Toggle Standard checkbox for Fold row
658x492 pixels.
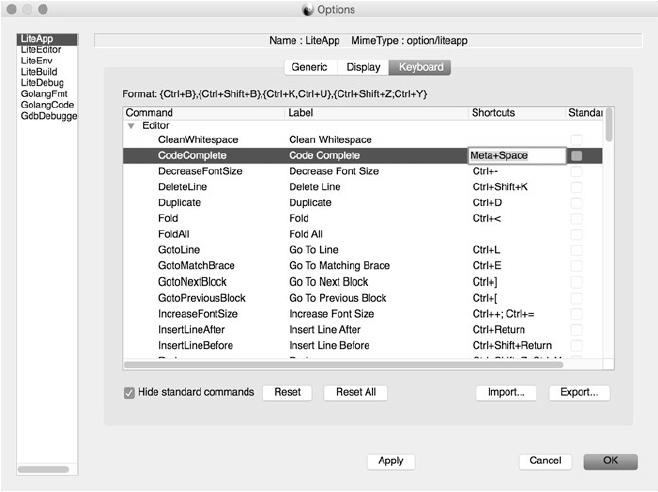click(x=577, y=218)
